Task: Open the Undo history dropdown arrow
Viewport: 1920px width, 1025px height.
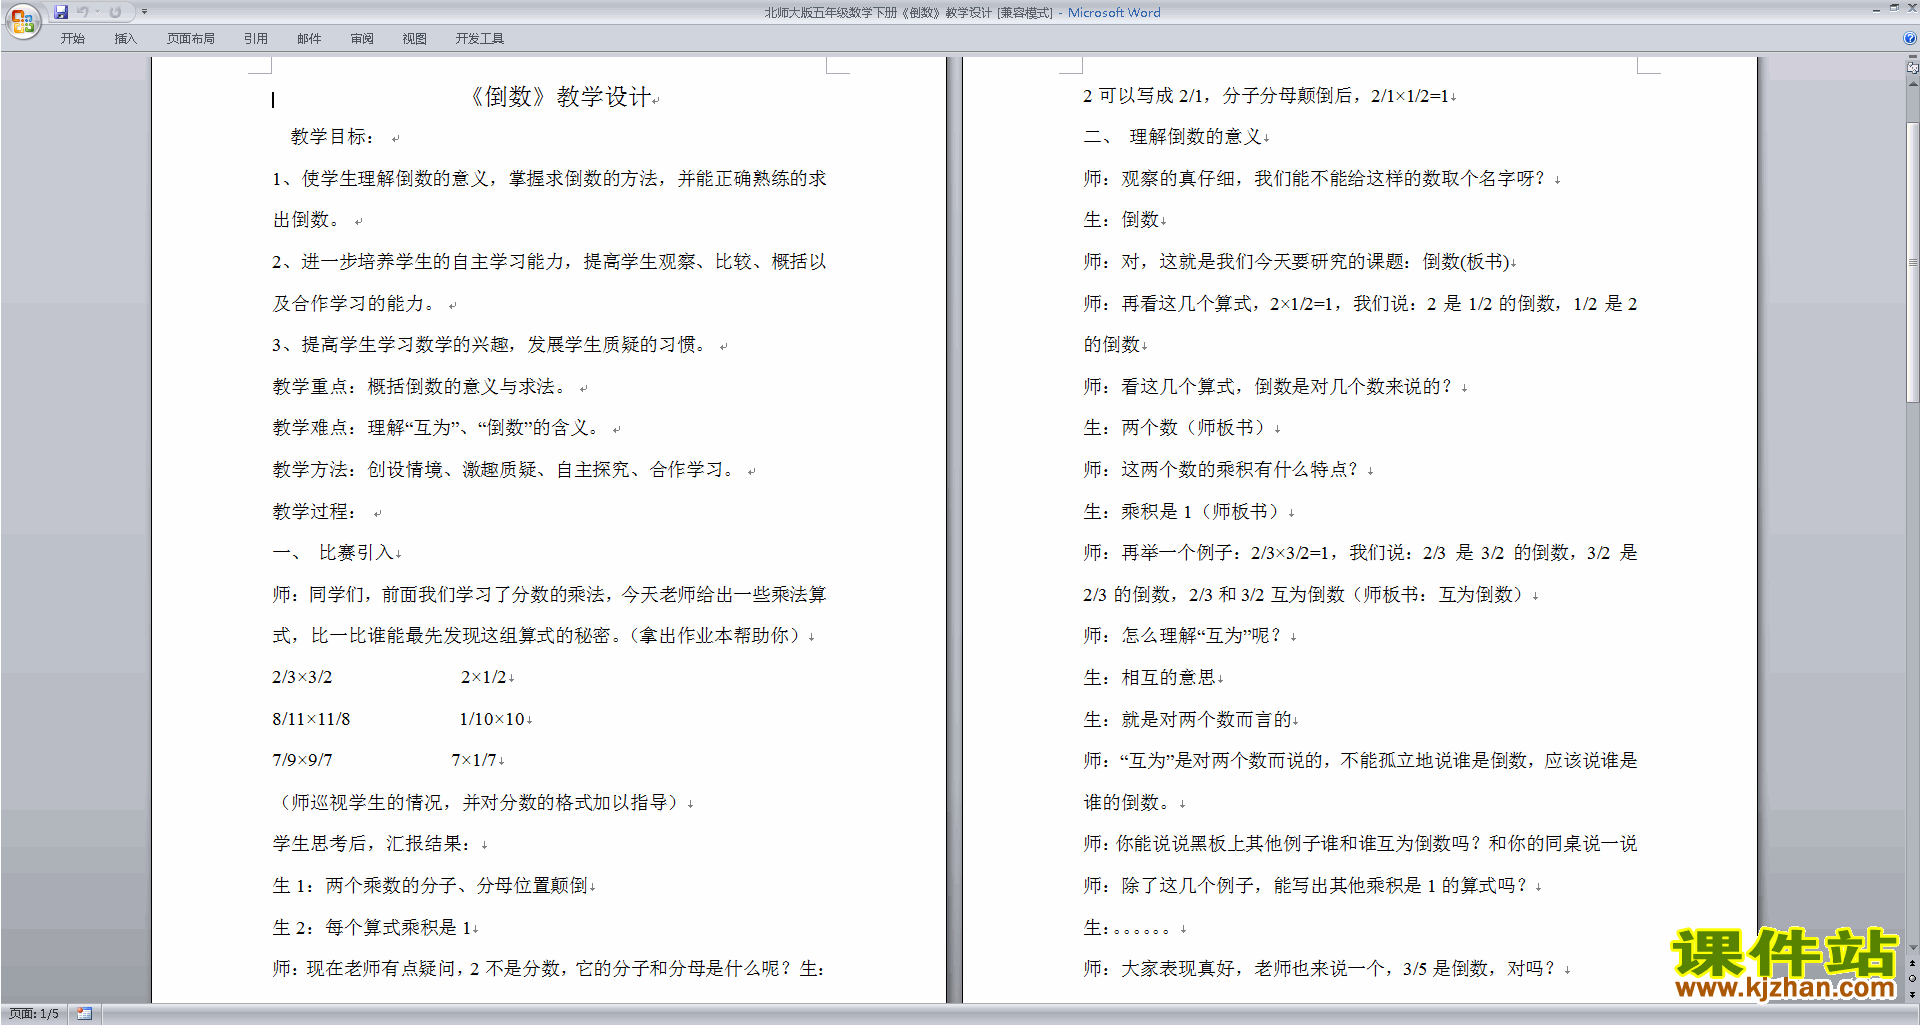Action: click(x=97, y=12)
